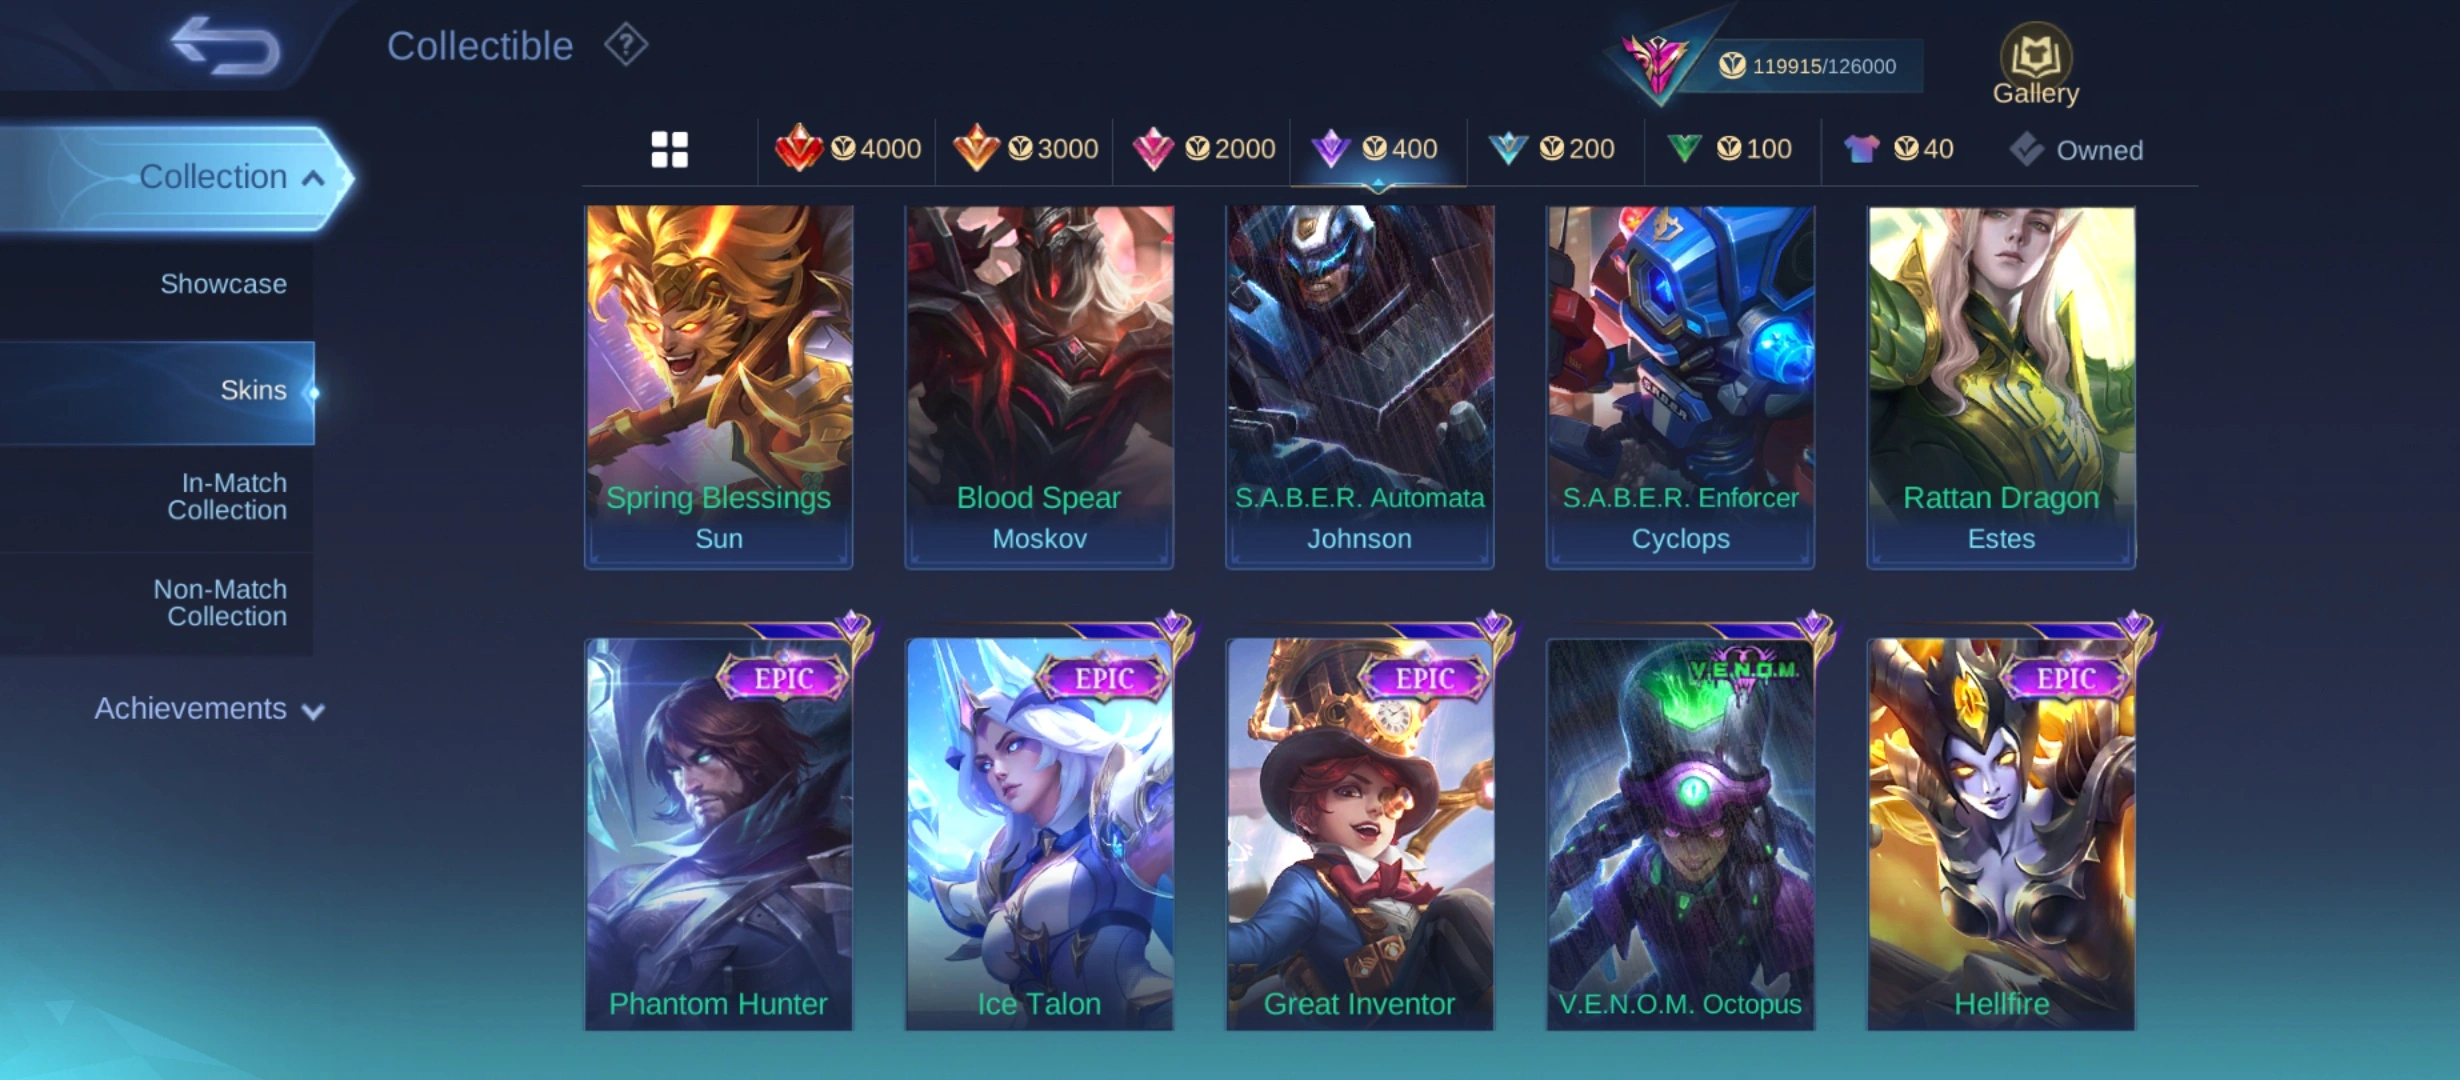Open the Rattan Dragon Estes skin card
Viewport: 2460px width, 1080px height.
pyautogui.click(x=2001, y=388)
